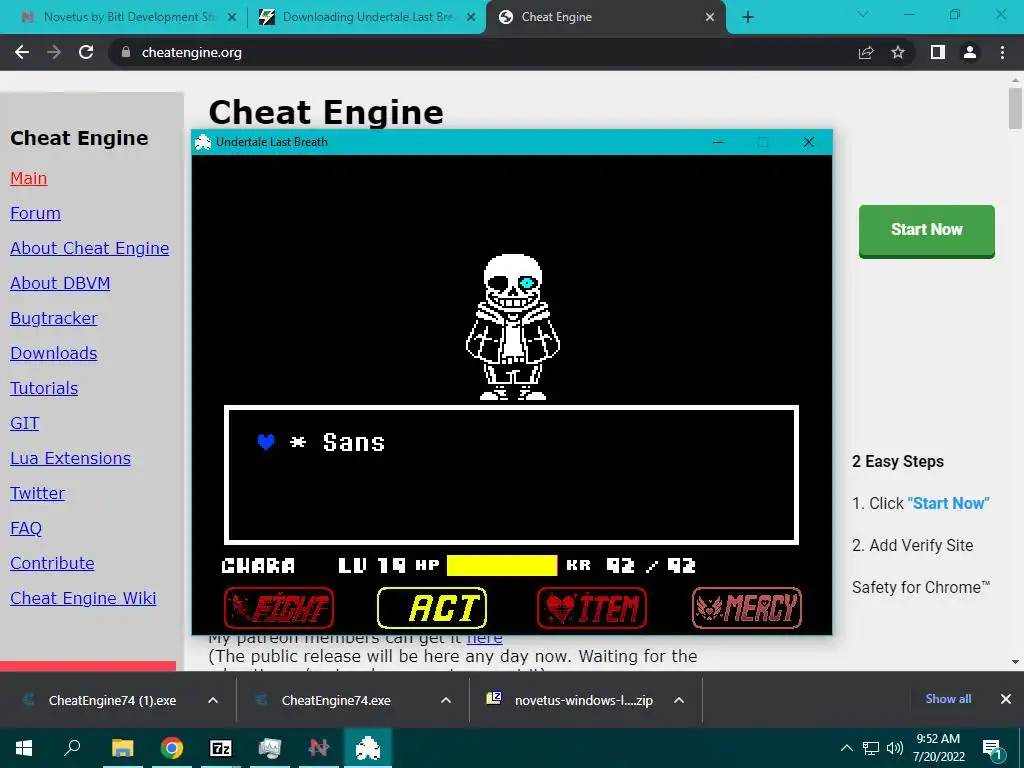Open About DBVM link
The image size is (1024, 768).
tap(60, 283)
